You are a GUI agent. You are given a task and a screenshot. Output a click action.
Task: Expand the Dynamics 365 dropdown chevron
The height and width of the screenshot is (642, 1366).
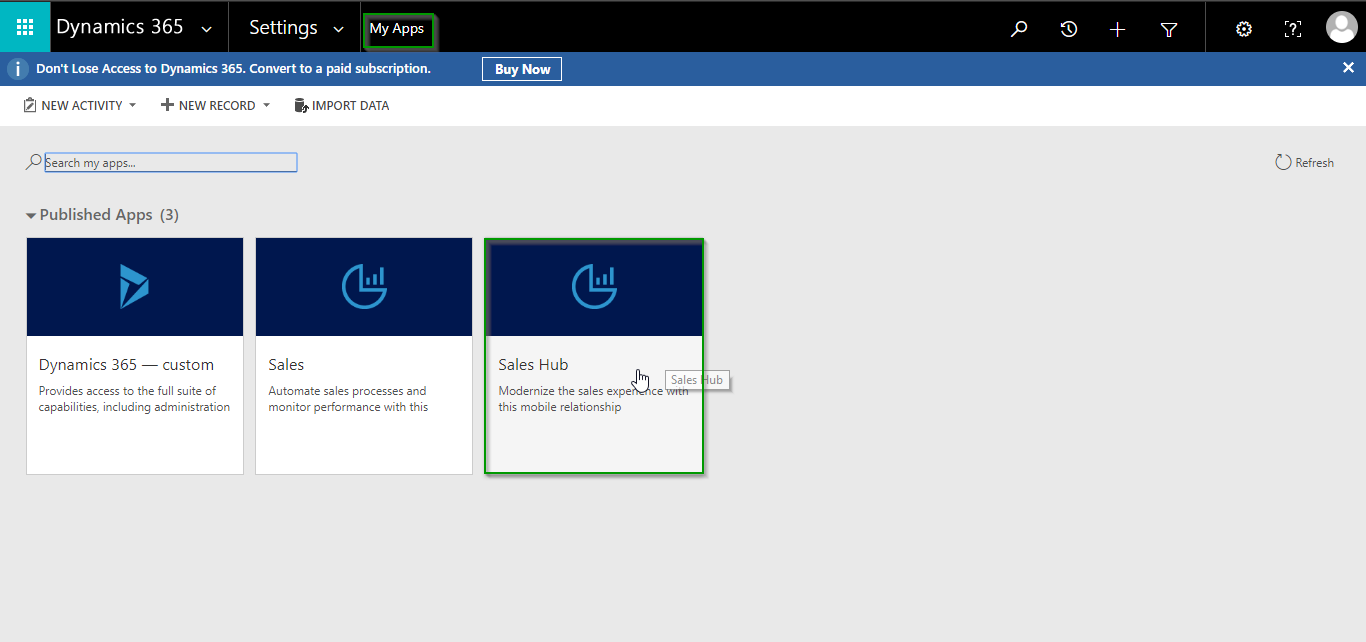click(207, 29)
